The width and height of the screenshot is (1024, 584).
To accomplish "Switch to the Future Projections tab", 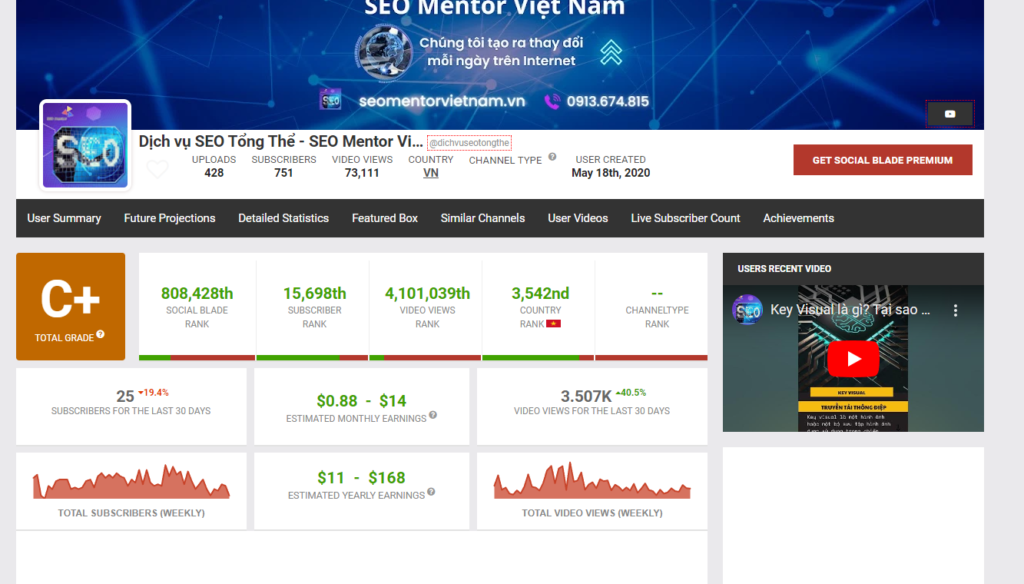I will (170, 218).
